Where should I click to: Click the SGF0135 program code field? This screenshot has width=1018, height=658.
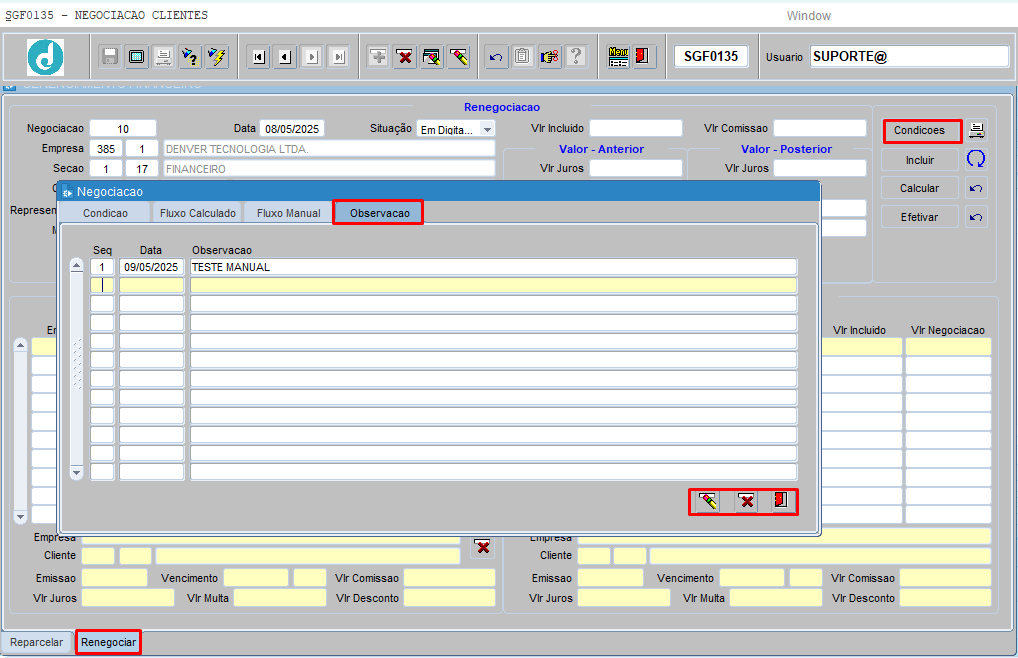[x=711, y=56]
